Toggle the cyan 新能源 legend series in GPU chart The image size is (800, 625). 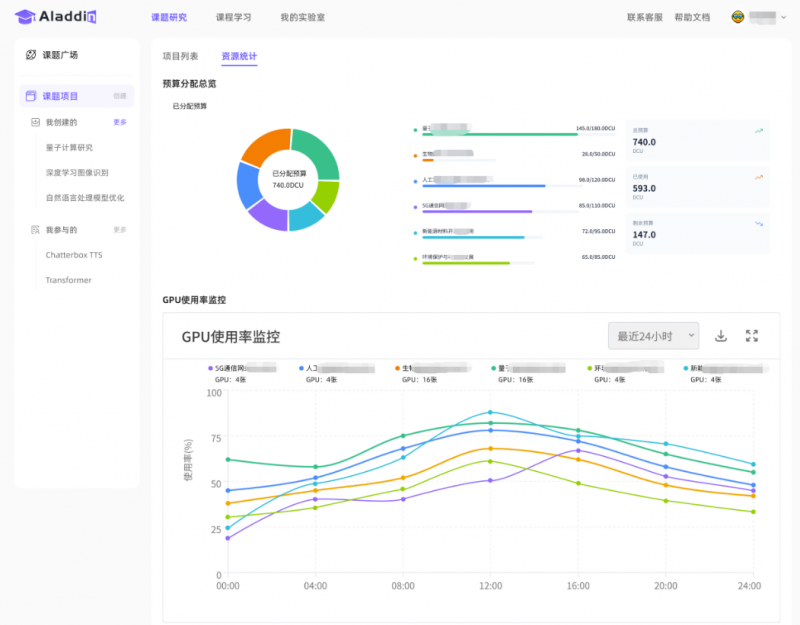click(x=706, y=369)
